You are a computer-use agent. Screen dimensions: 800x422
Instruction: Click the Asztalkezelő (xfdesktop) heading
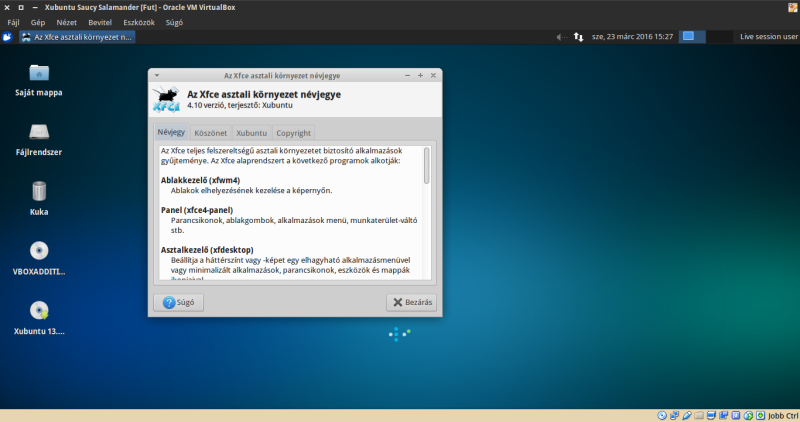coord(207,250)
